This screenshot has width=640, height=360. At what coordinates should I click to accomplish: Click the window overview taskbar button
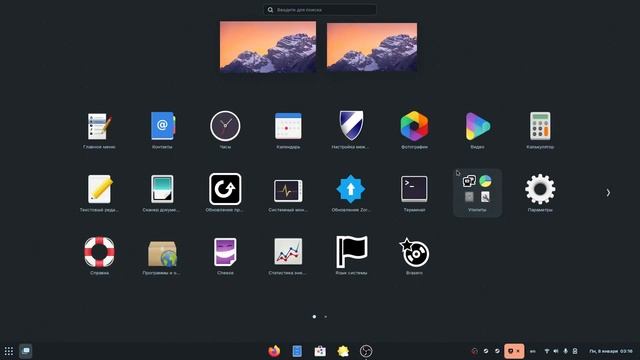(x=26, y=351)
